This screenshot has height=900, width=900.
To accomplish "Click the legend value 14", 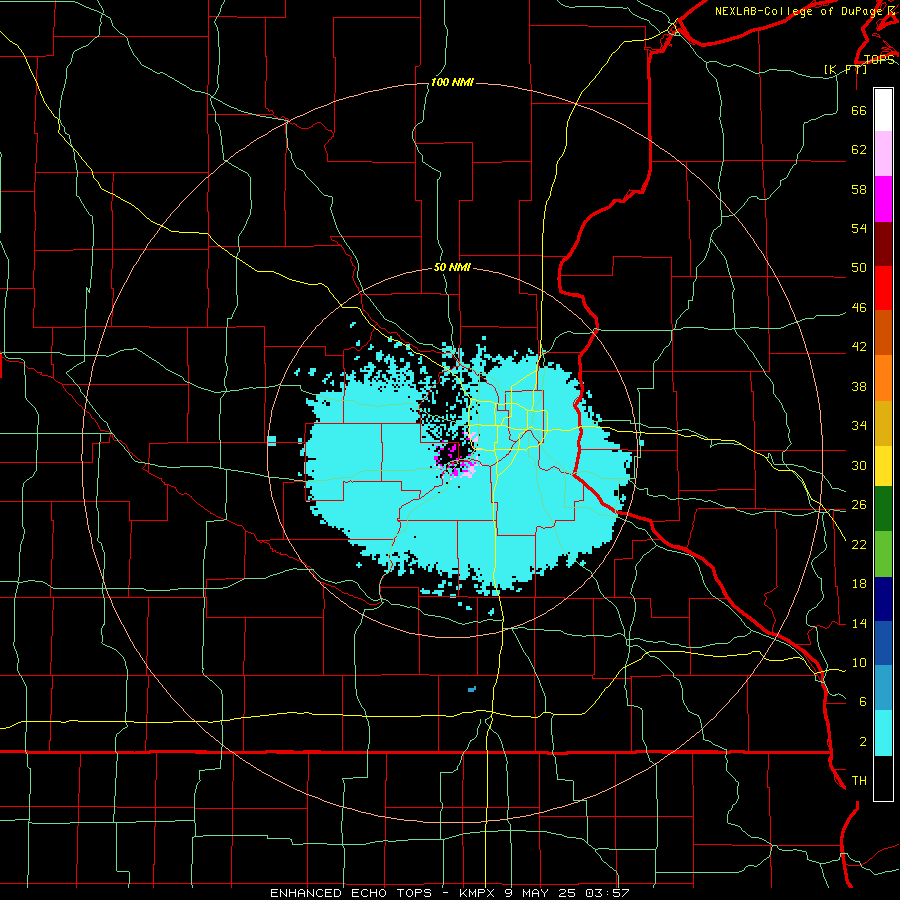I will pyautogui.click(x=859, y=623).
